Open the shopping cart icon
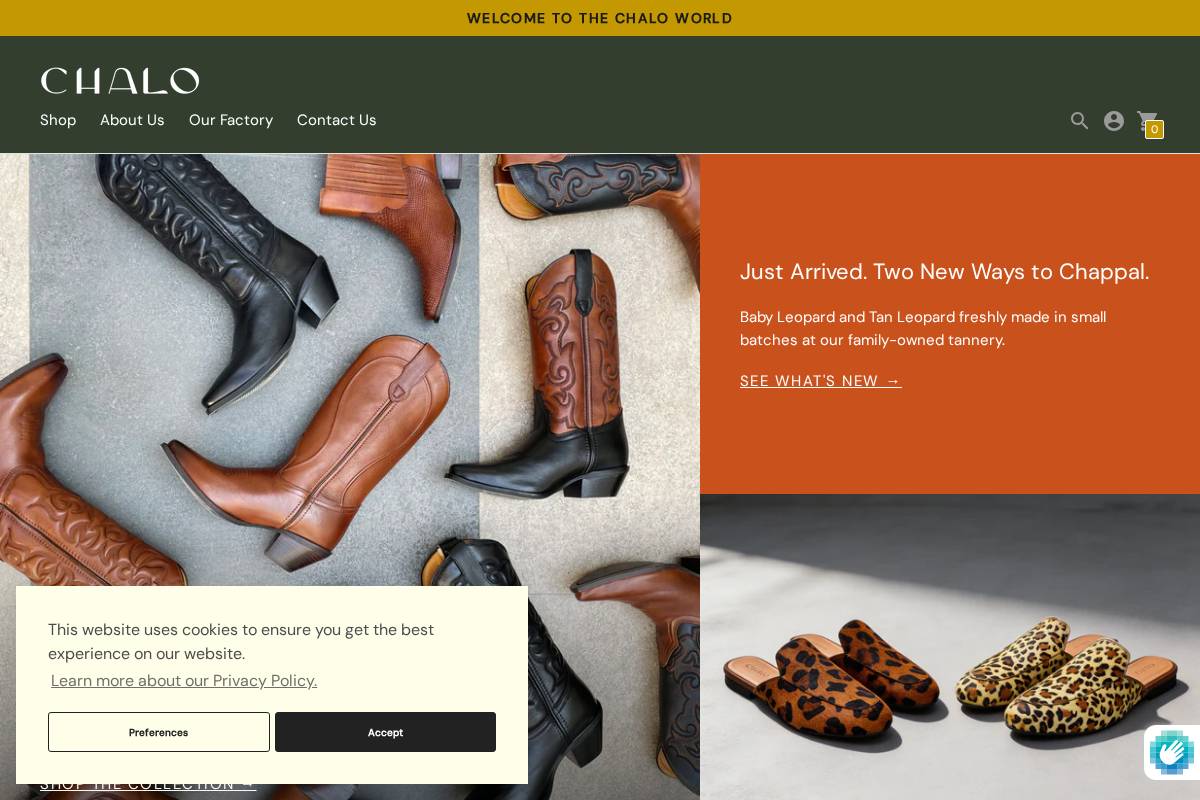1200x800 pixels. [1146, 121]
